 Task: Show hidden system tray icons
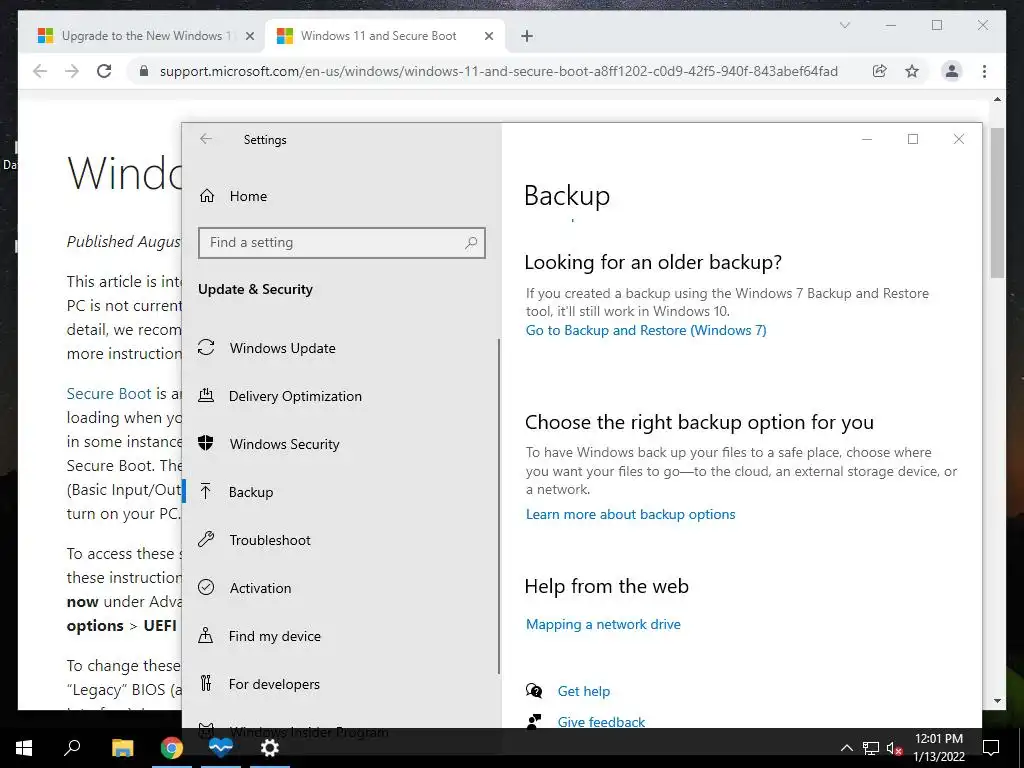(846, 748)
